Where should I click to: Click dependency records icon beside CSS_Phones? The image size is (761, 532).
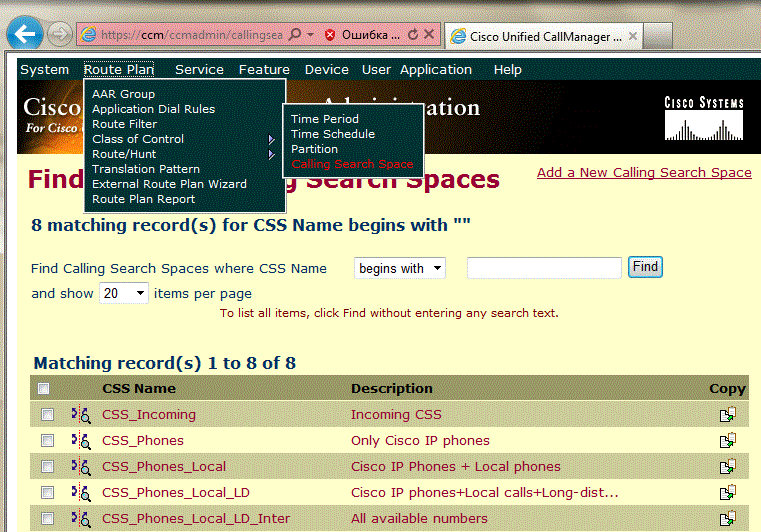tap(81, 441)
